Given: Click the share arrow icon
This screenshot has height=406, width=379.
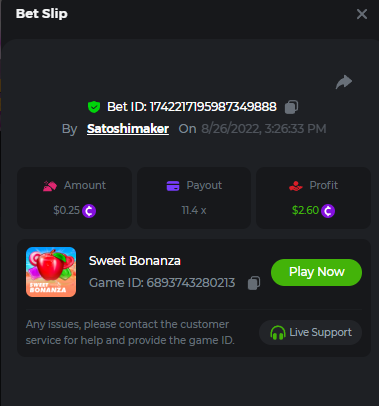Looking at the screenshot, I should [344, 82].
